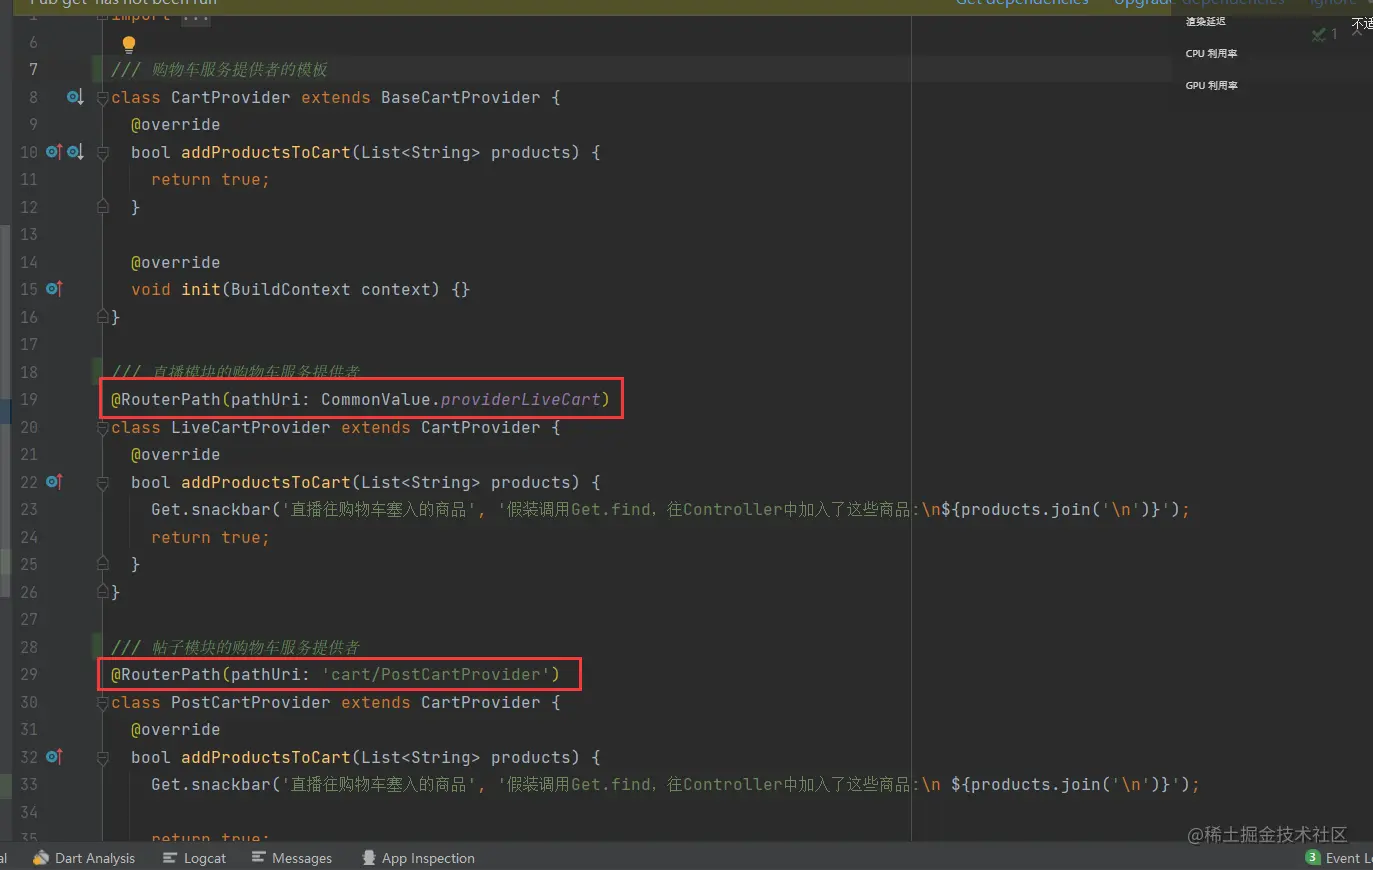Click addProductsToCart on line 32
Viewport: 1373px width, 870px height.
coord(266,757)
